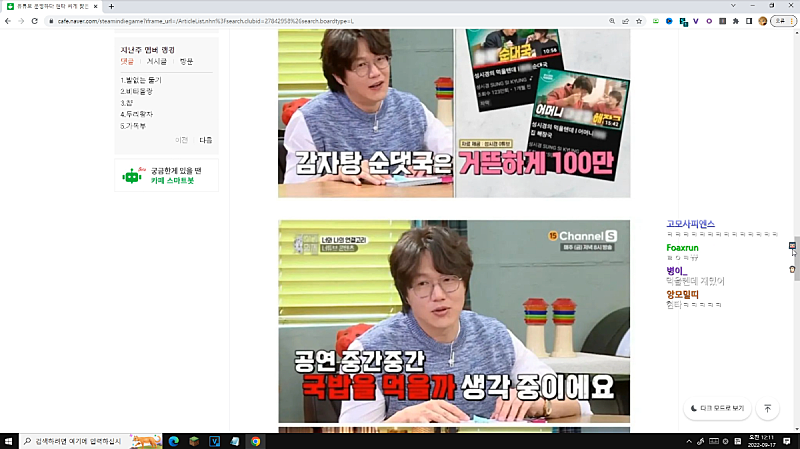Viewport: 800px width, 449px height.
Task: Open the purple V extension
Action: pos(695,21)
